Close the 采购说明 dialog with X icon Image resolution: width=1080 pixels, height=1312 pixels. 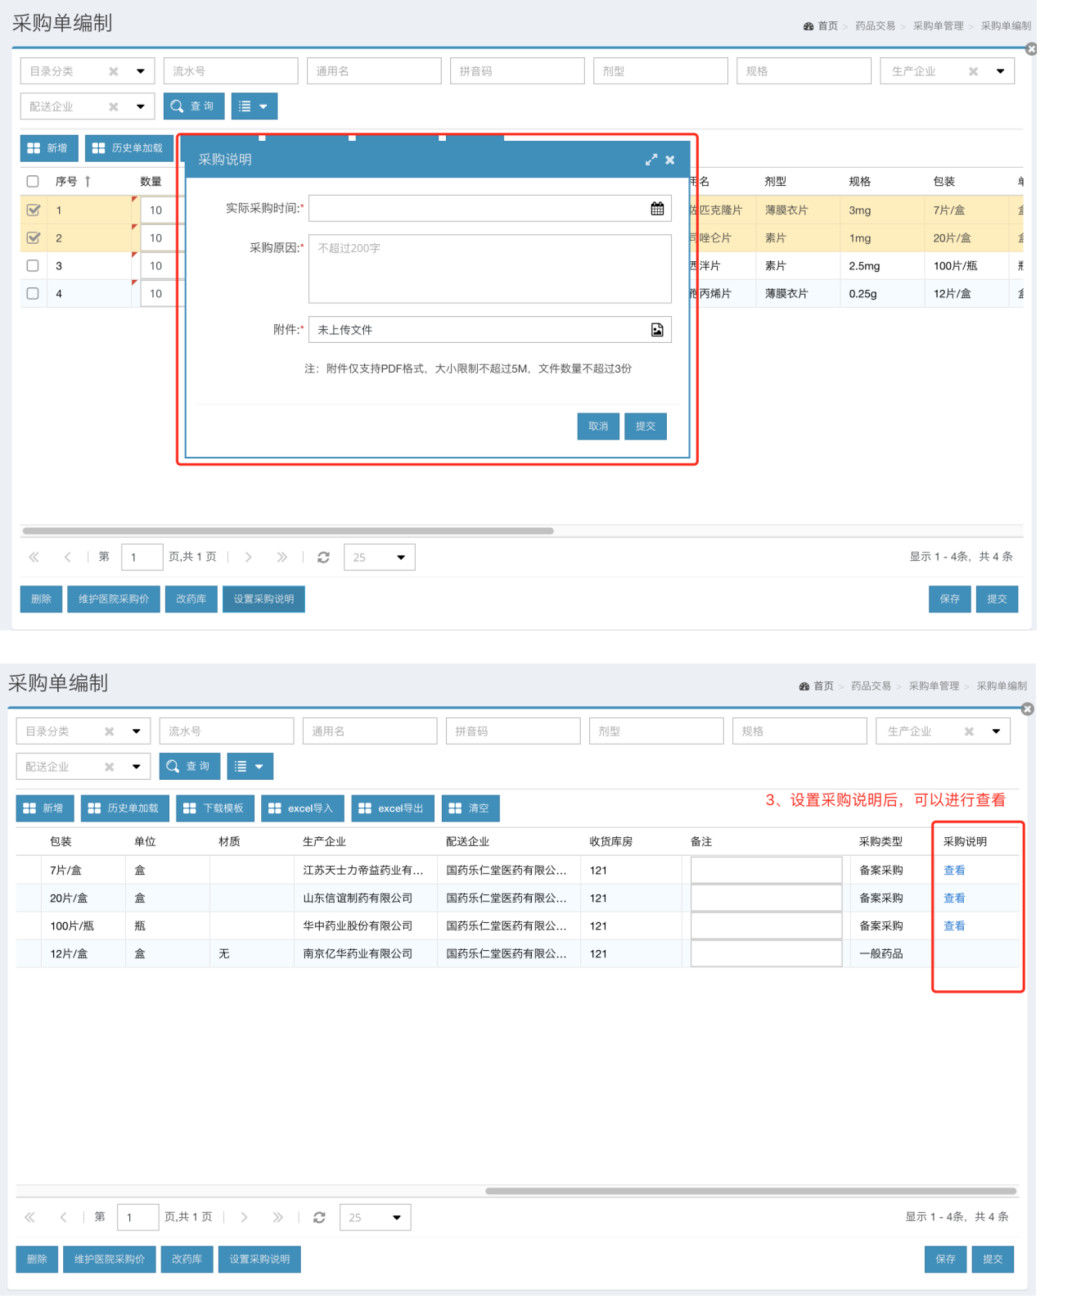(670, 160)
